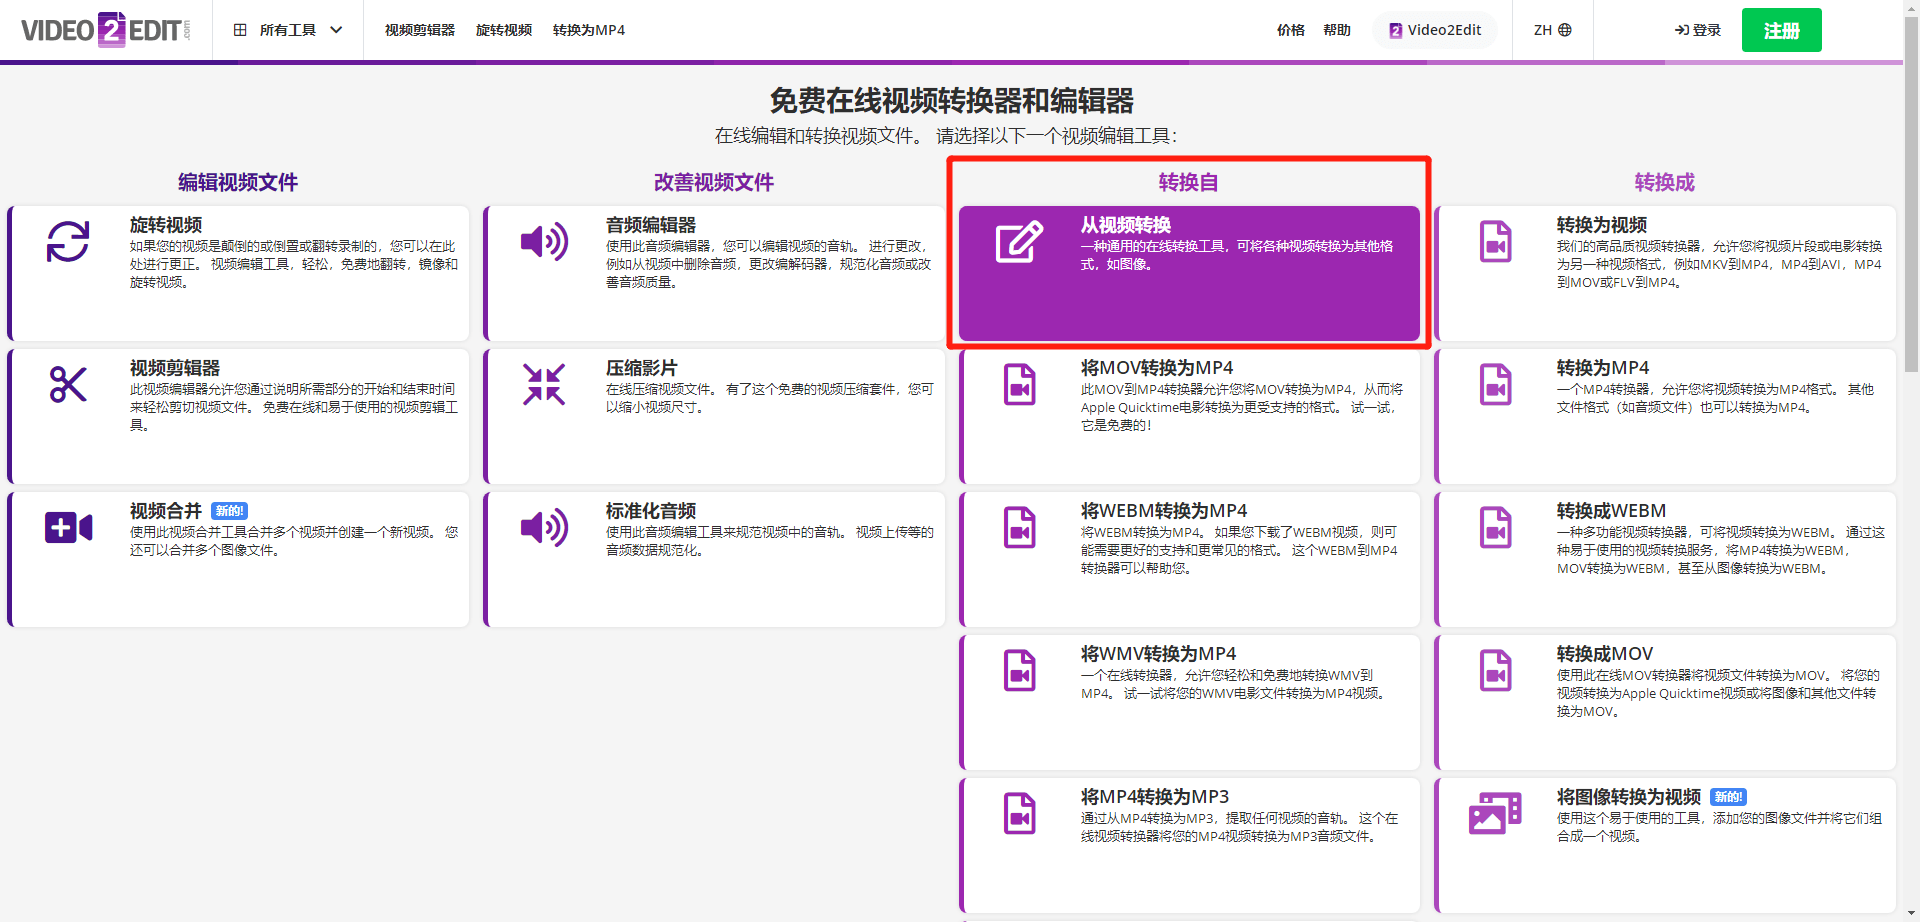
Task: Open the 将MOV转换为MP4 title
Action: (1157, 368)
